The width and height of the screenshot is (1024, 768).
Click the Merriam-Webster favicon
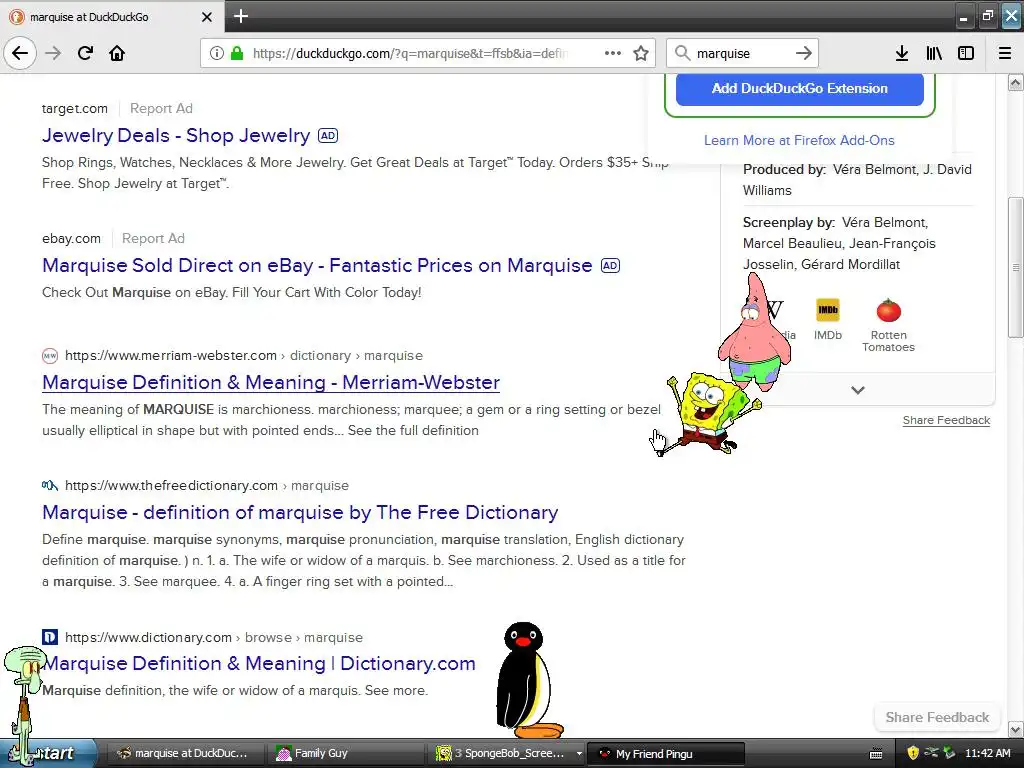coord(50,356)
